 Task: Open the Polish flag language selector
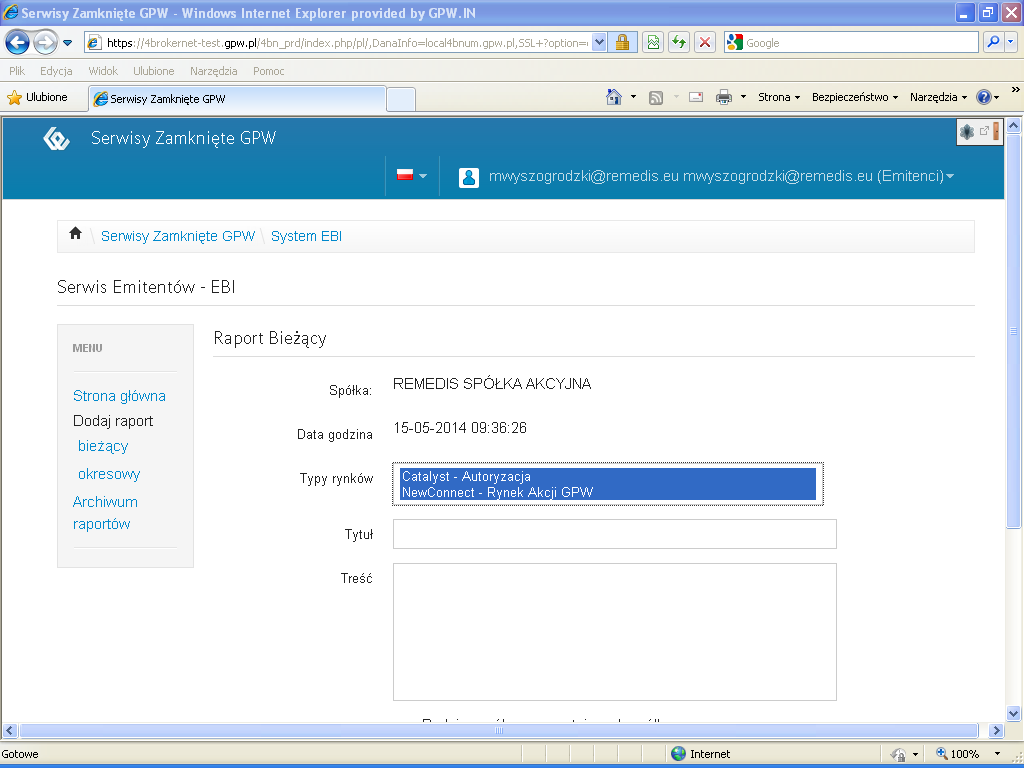(411, 176)
